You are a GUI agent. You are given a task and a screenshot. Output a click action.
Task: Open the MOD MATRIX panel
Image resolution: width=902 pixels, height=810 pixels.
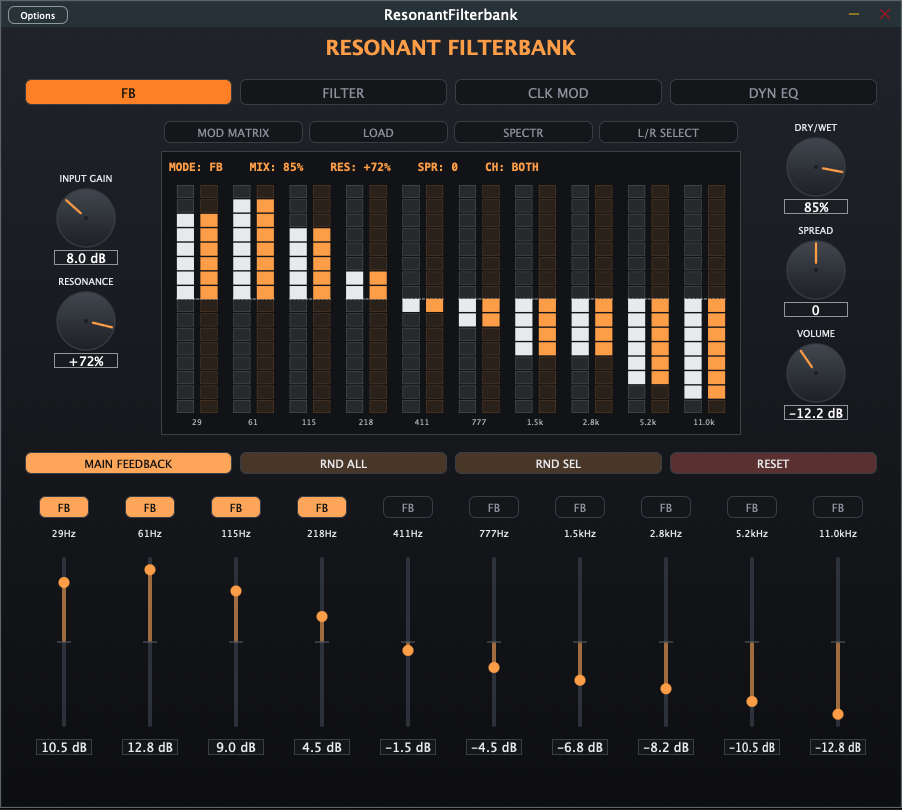pyautogui.click(x=234, y=132)
